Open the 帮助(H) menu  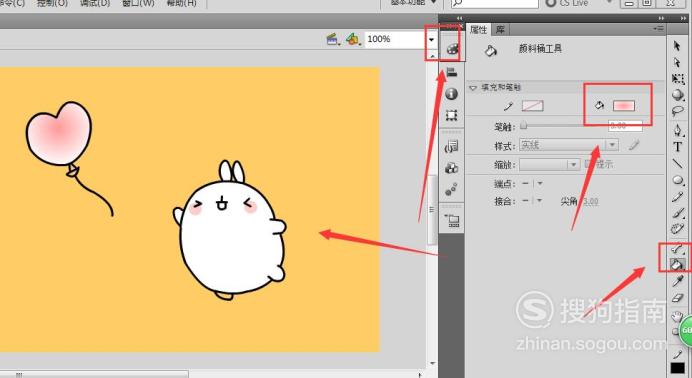181,3
